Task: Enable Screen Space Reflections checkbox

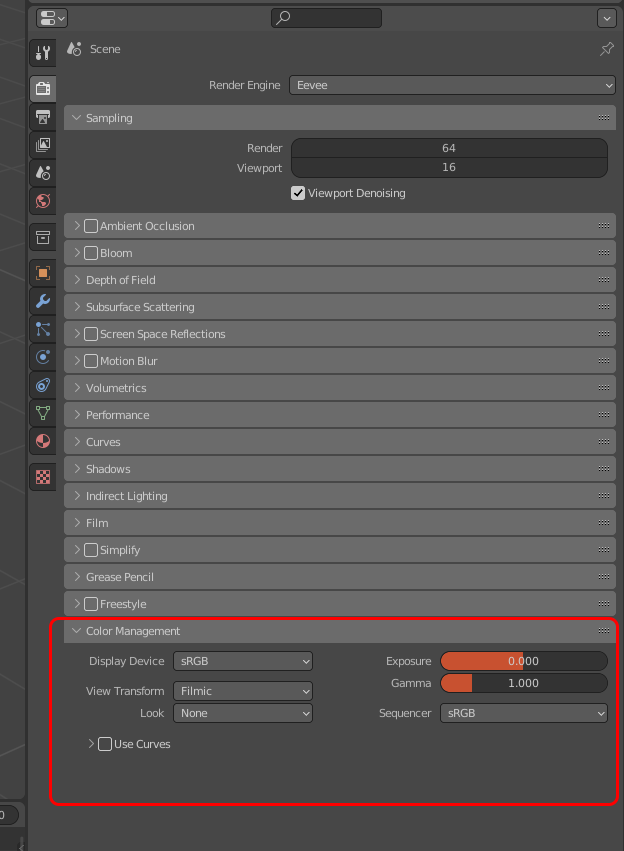Action: [91, 334]
